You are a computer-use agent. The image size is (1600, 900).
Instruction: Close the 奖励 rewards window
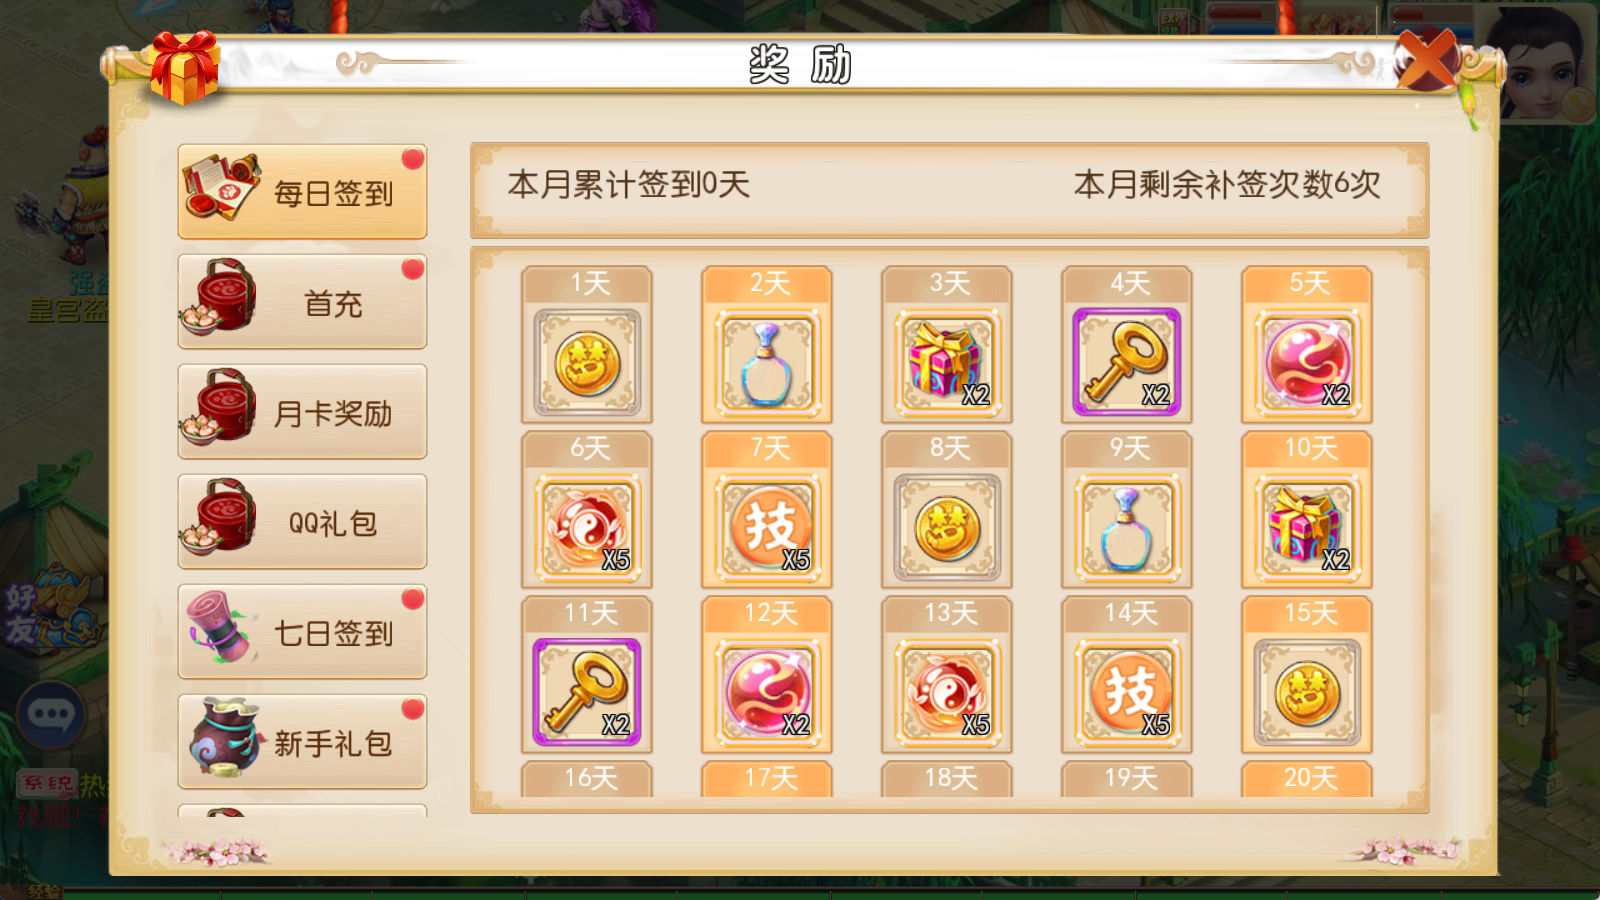pyautogui.click(x=1426, y=60)
